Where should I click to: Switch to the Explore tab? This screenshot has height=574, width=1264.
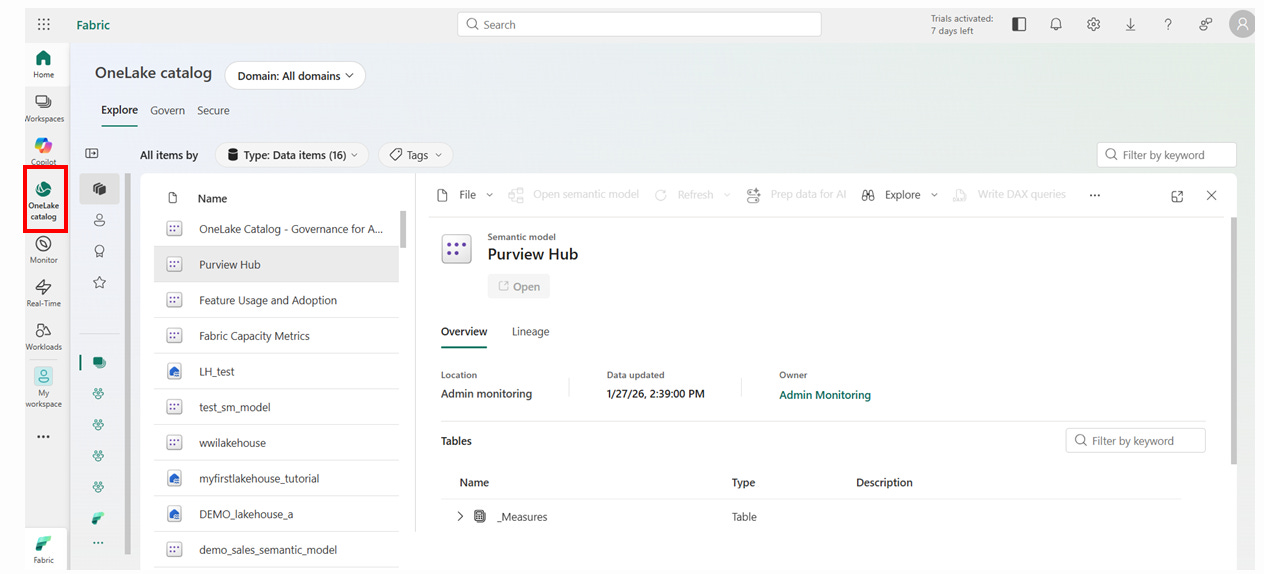119,110
